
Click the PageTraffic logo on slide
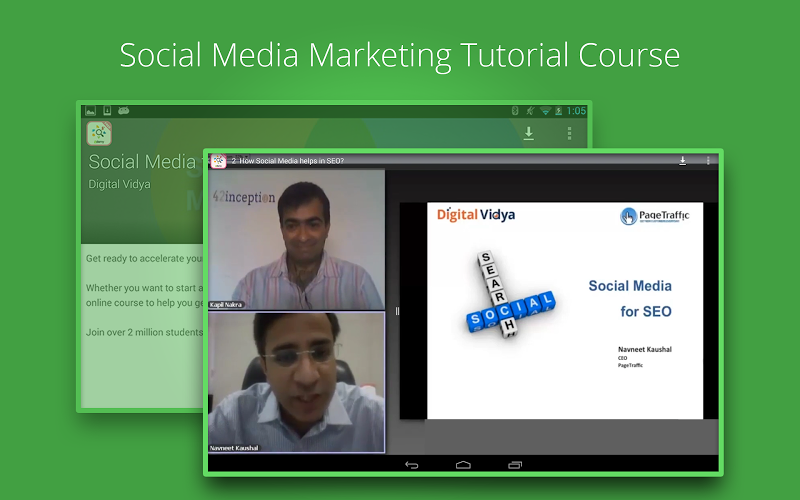point(655,216)
